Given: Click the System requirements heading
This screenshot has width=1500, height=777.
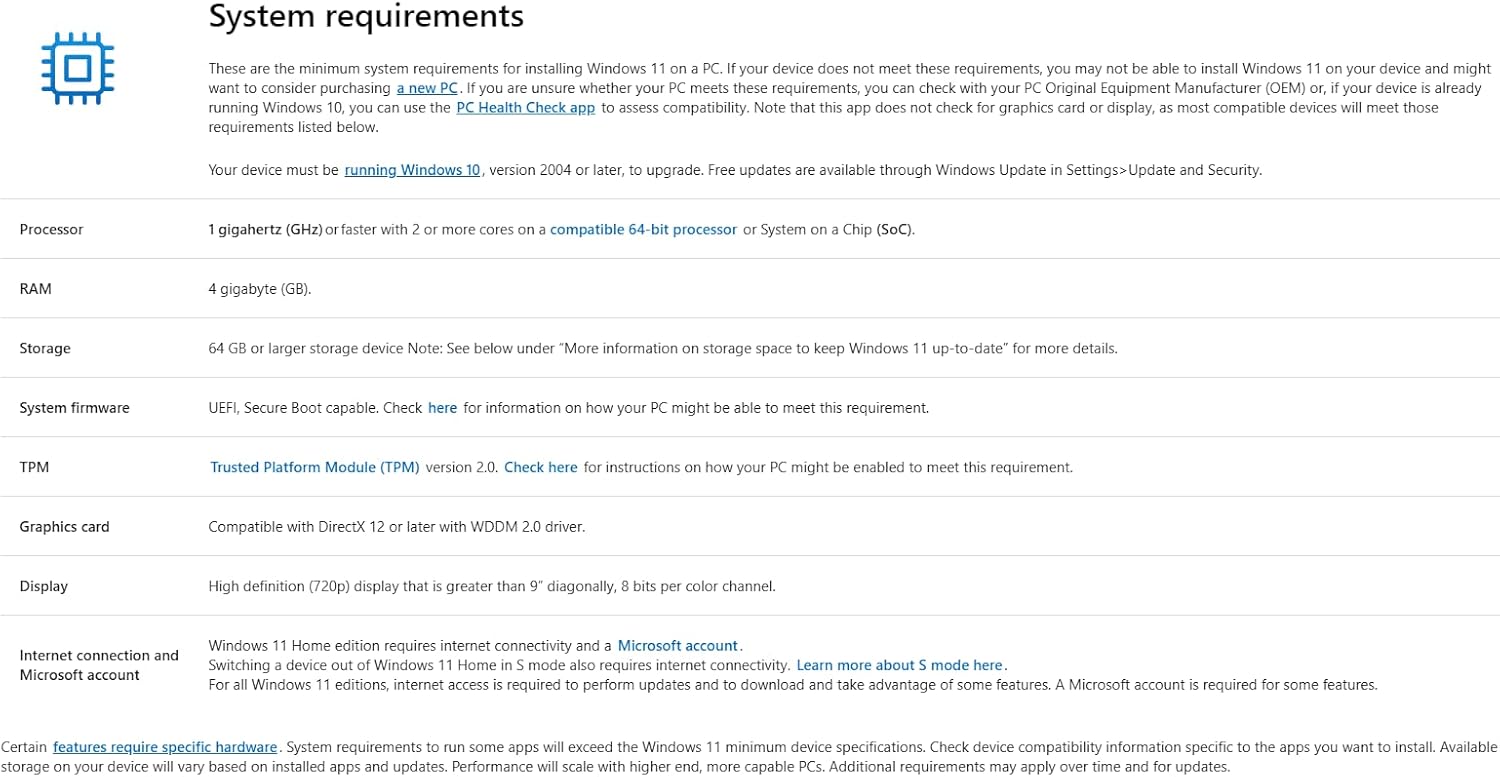Looking at the screenshot, I should pyautogui.click(x=365, y=17).
